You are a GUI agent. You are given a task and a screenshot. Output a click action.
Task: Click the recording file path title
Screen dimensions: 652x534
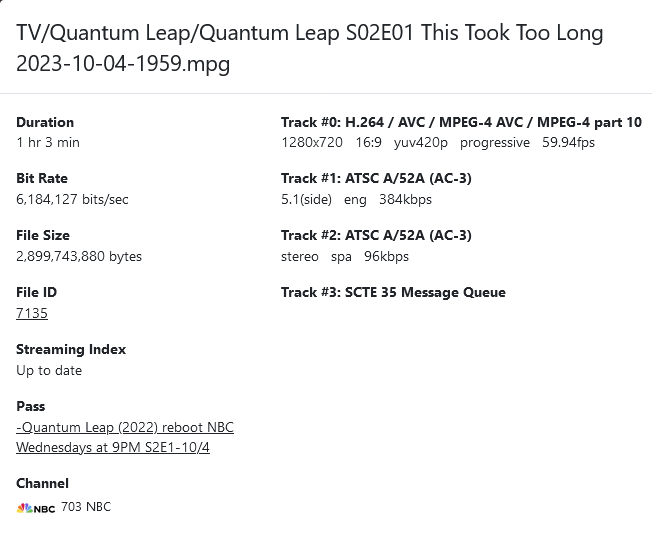click(310, 48)
